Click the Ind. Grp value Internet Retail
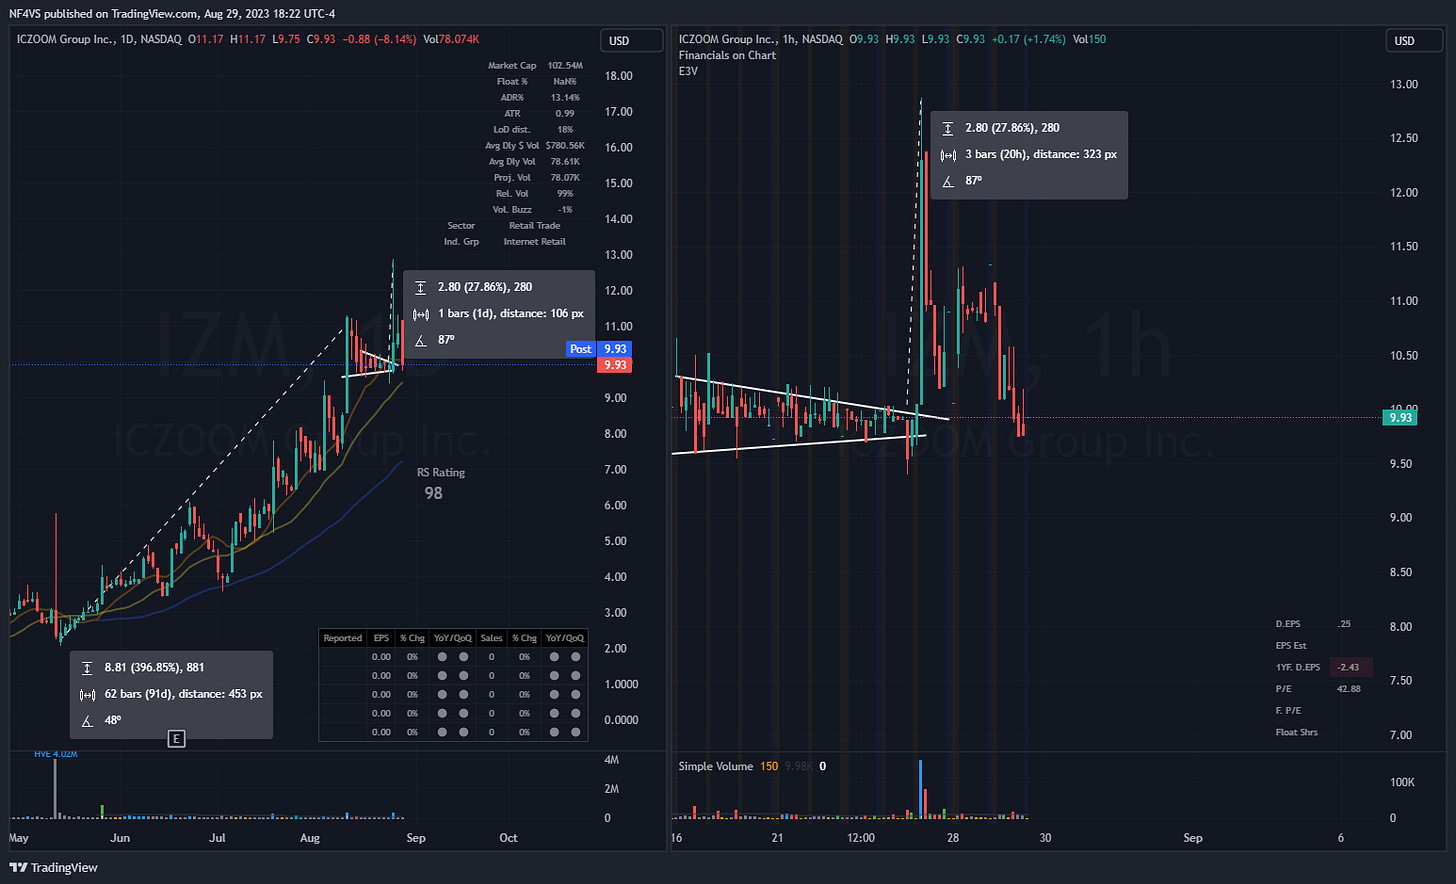1456x884 pixels. click(535, 241)
